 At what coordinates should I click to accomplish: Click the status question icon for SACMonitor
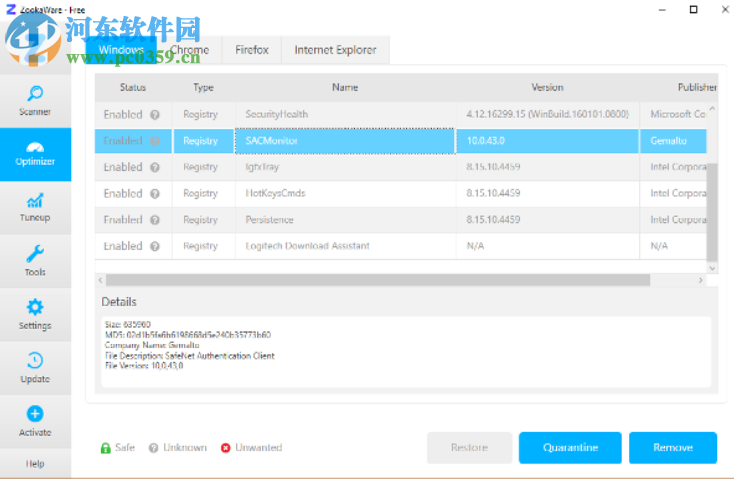pos(155,141)
